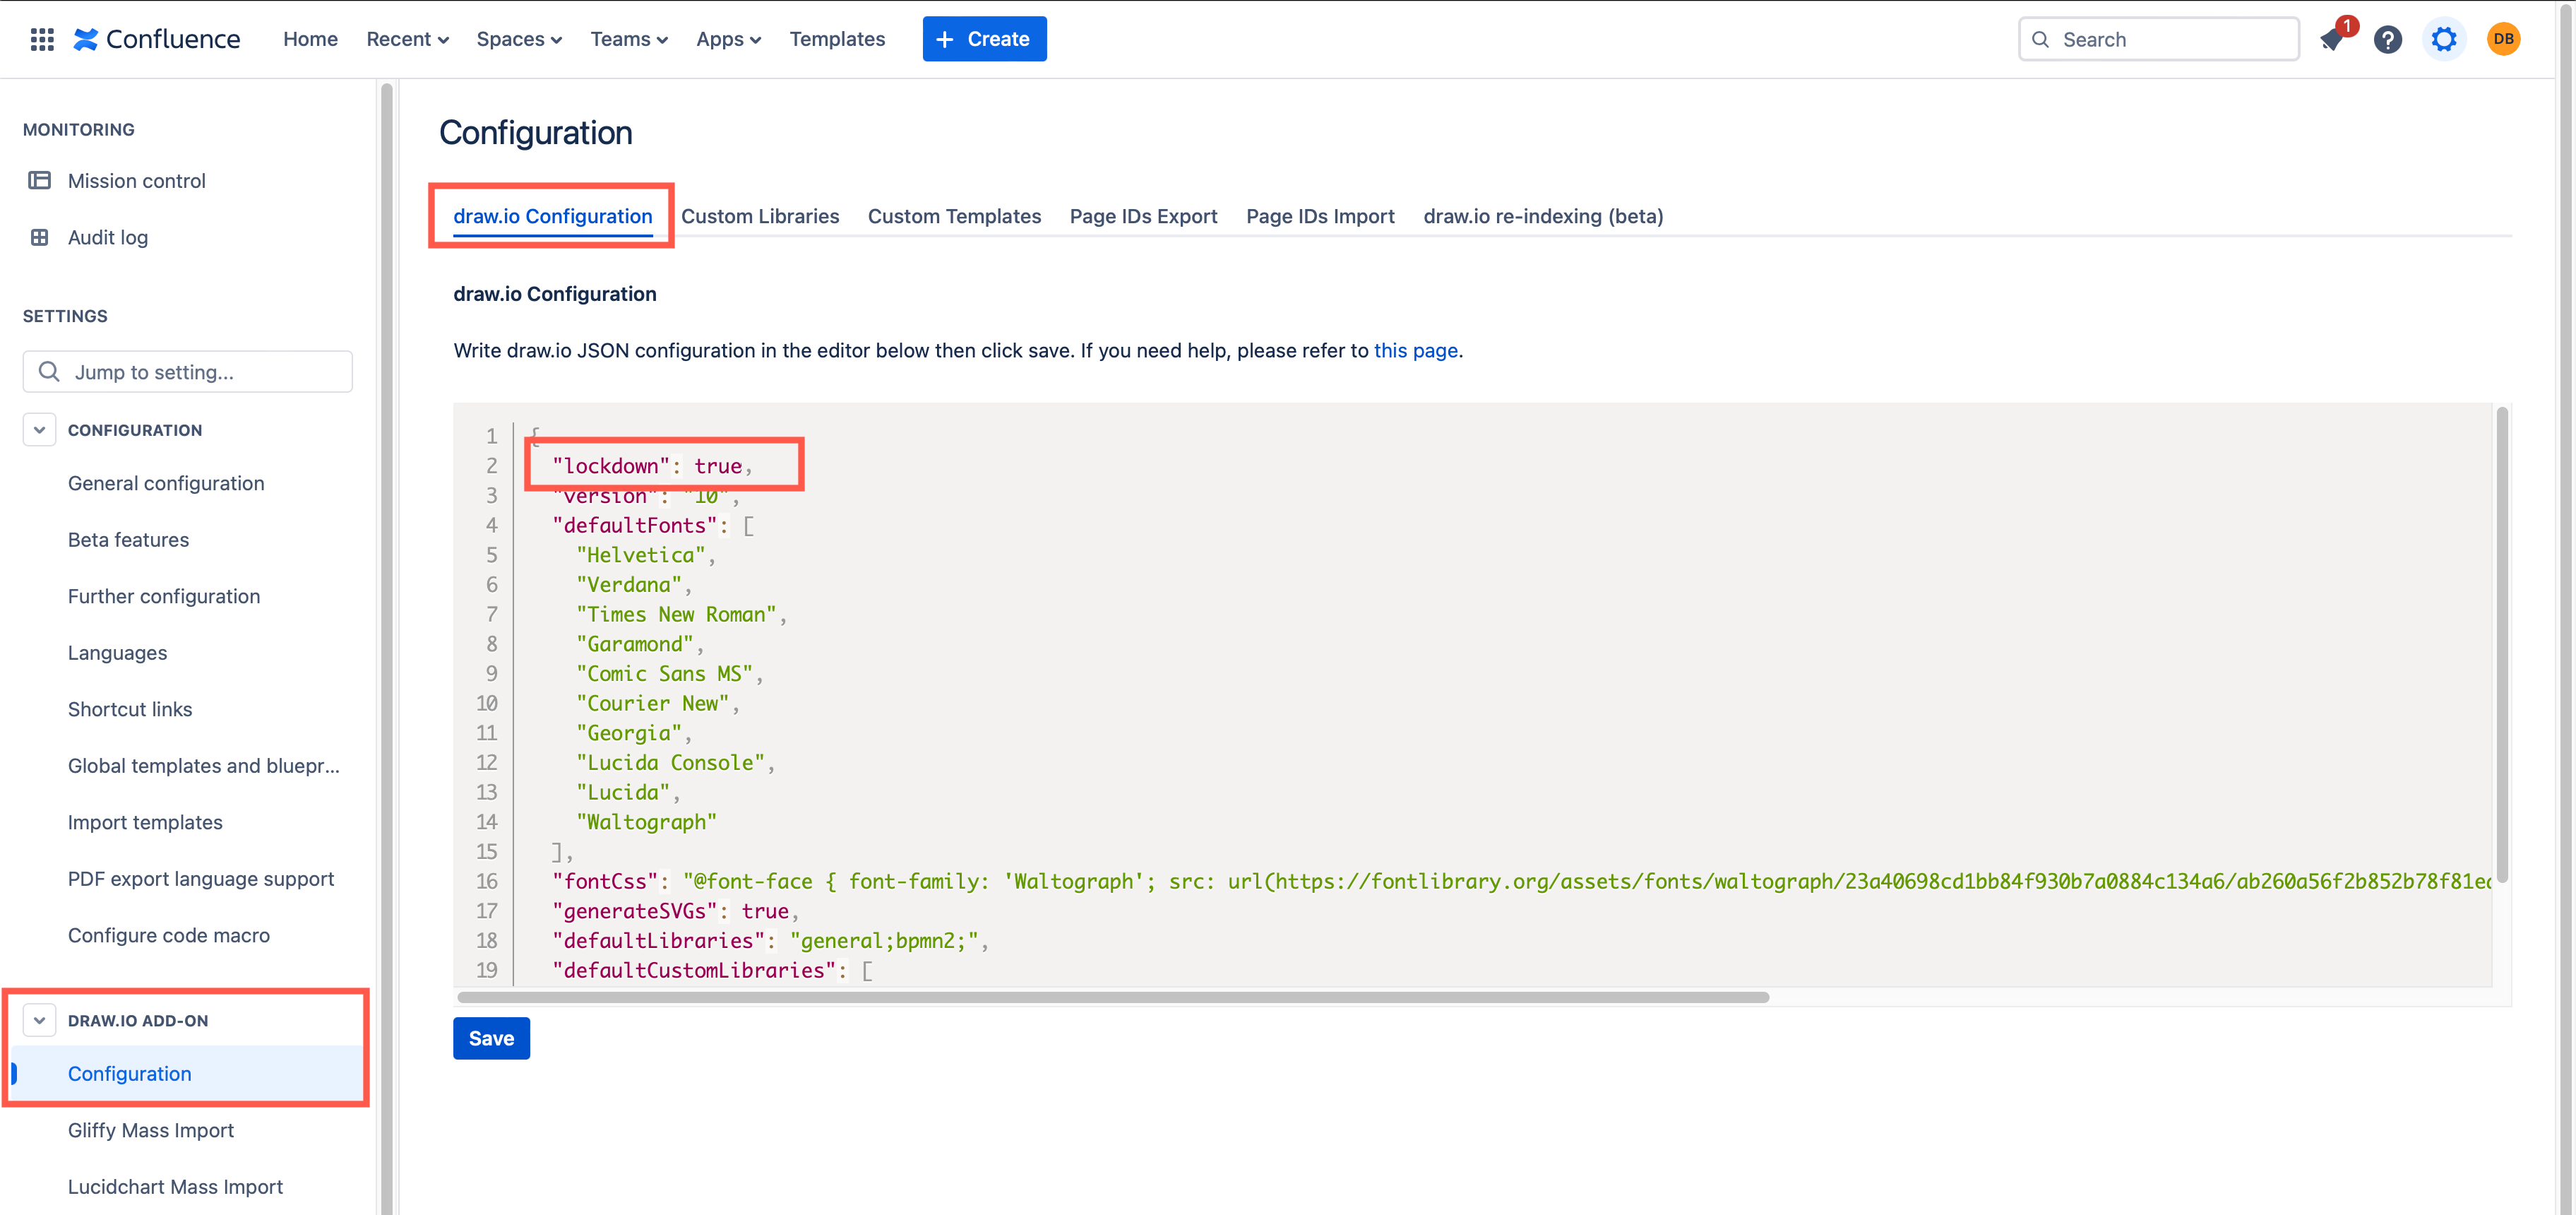Click the "Waltograph" font entry line 14
This screenshot has height=1215, width=2576.
tap(646, 822)
